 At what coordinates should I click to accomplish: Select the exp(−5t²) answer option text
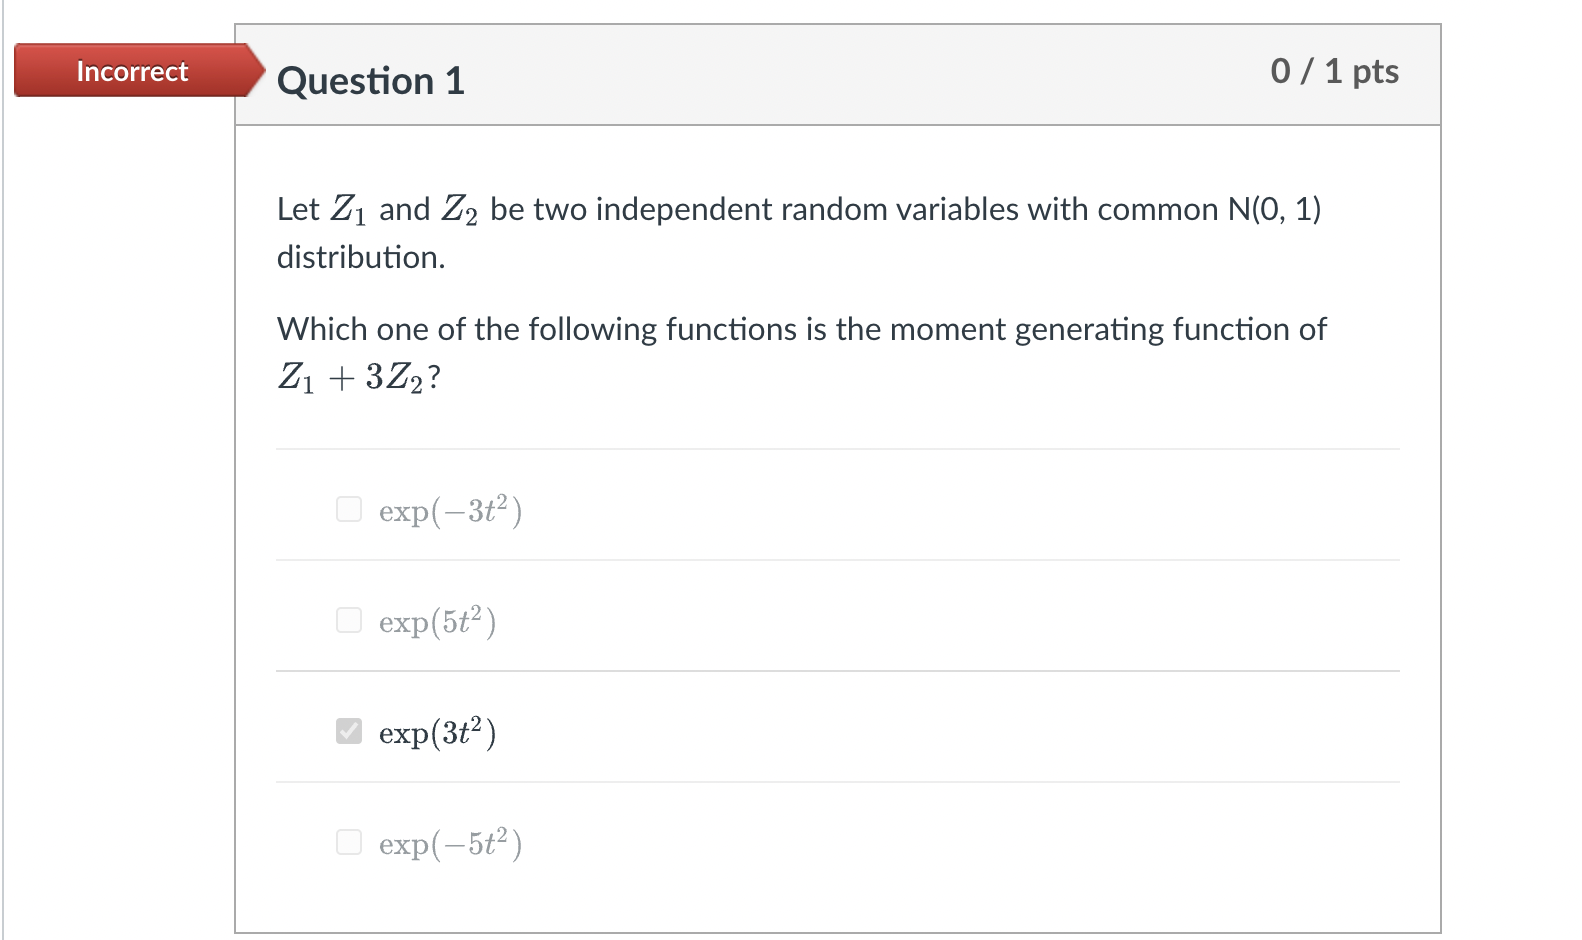[x=448, y=843]
